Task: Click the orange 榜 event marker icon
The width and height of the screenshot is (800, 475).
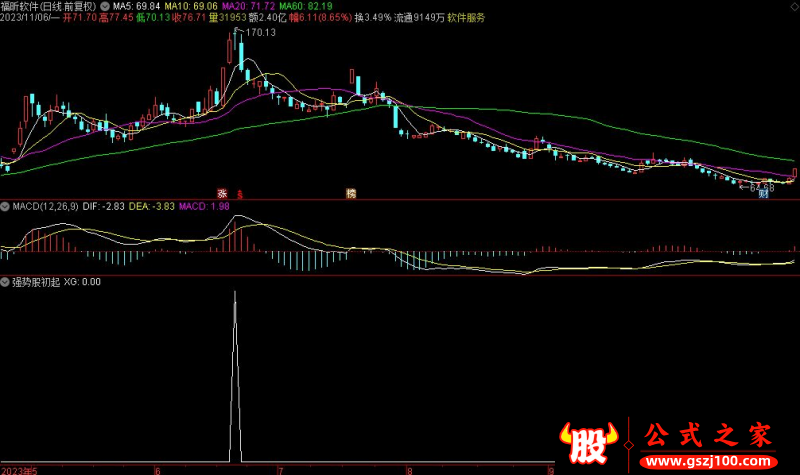Action: (x=351, y=193)
